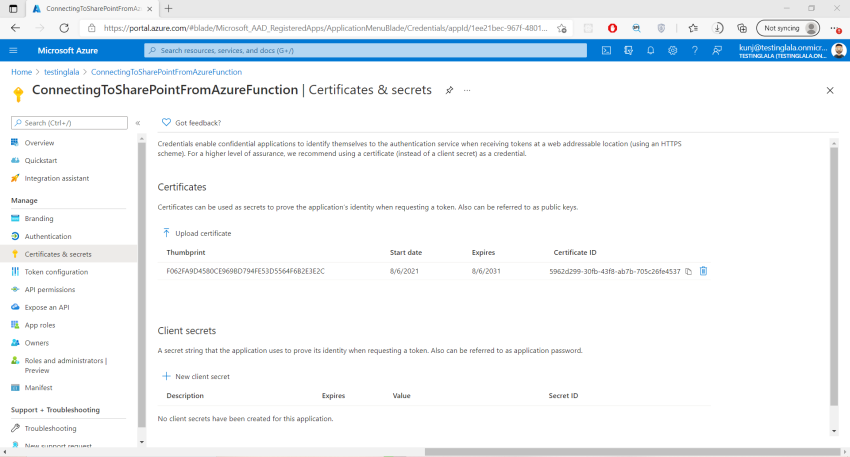850x457 pixels.
Task: Open Quickstart in the left menu
Action: 41,160
